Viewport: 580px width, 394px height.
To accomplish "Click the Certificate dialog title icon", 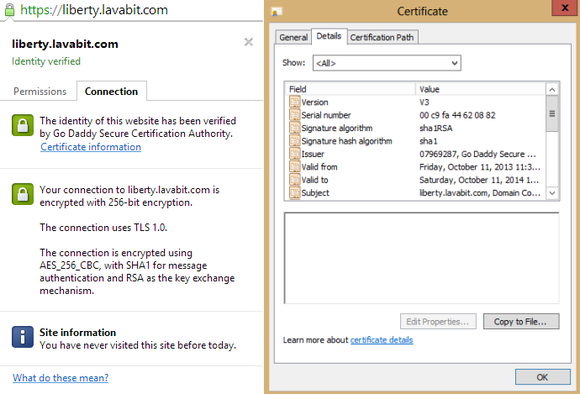I will 277,12.
